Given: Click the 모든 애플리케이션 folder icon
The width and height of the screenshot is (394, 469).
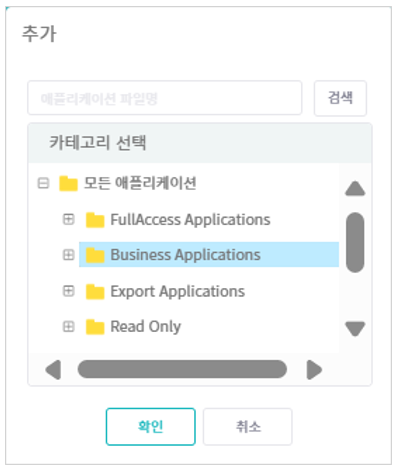Looking at the screenshot, I should (x=68, y=184).
